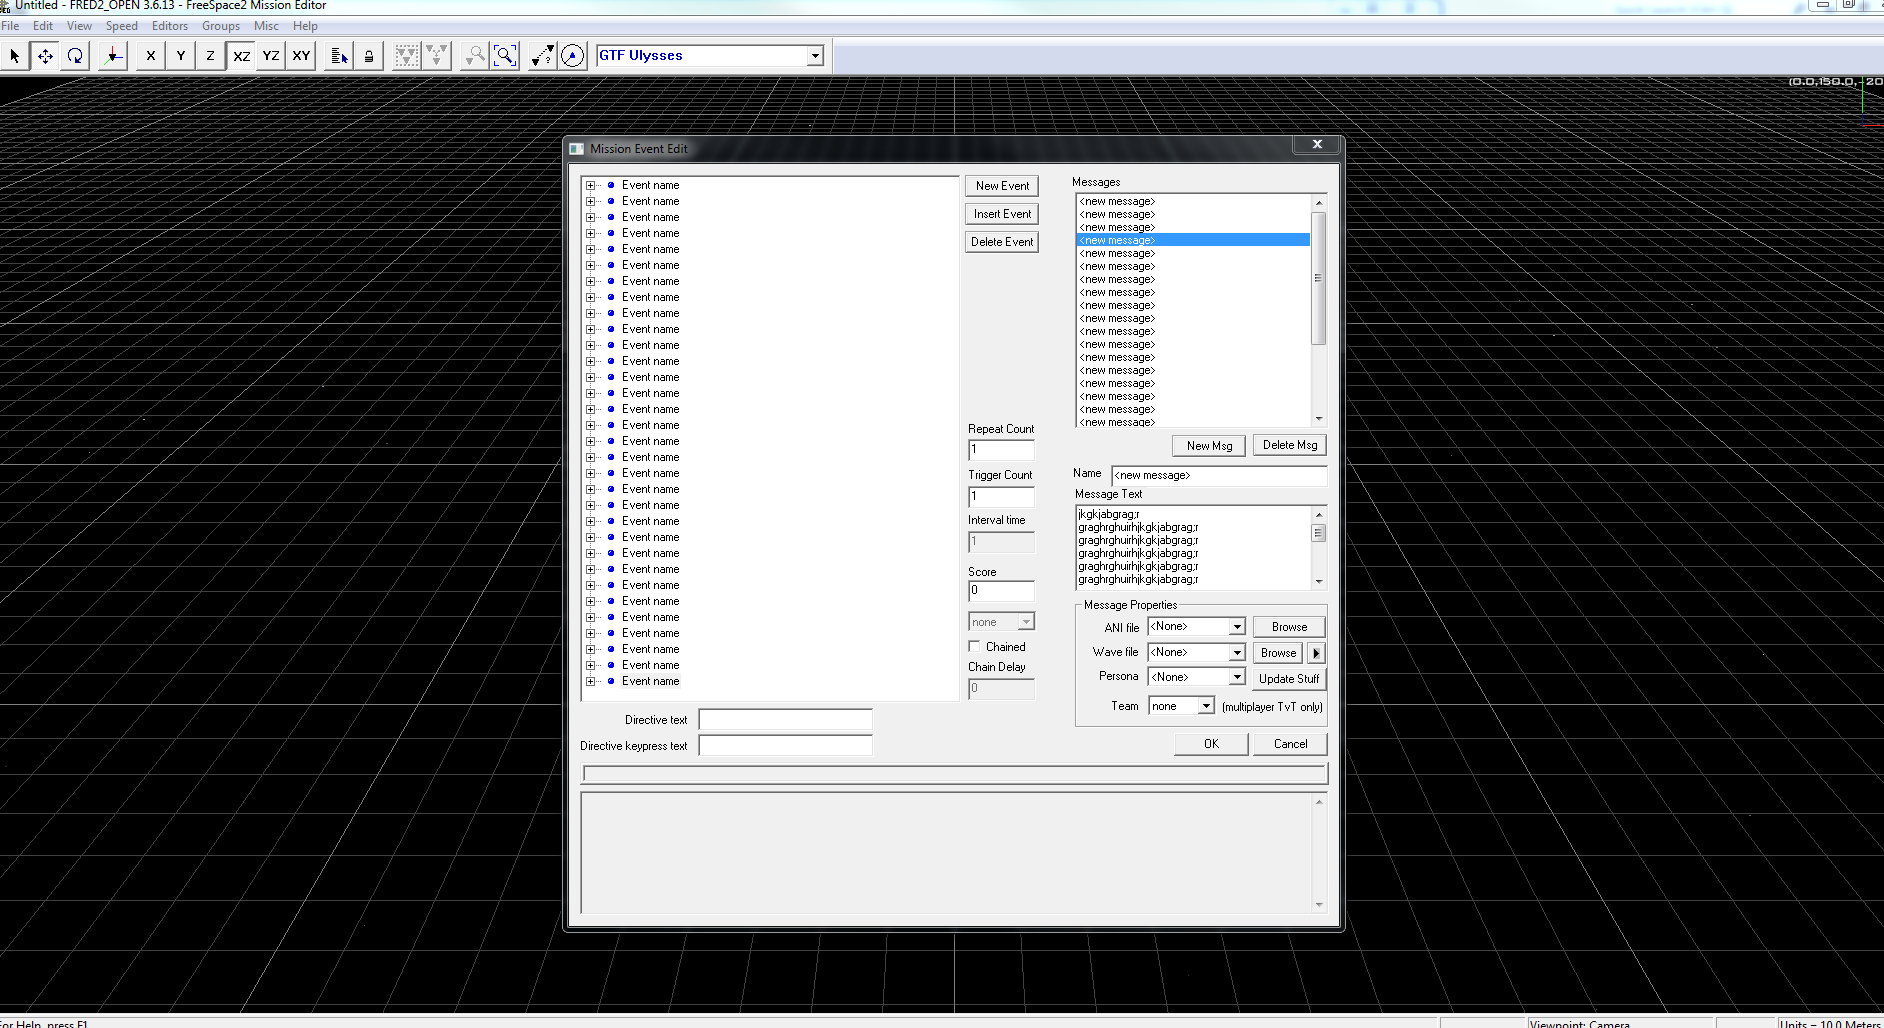Image resolution: width=1884 pixels, height=1028 pixels.
Task: Click the Message Text scroll-down arrow
Action: tap(1318, 581)
